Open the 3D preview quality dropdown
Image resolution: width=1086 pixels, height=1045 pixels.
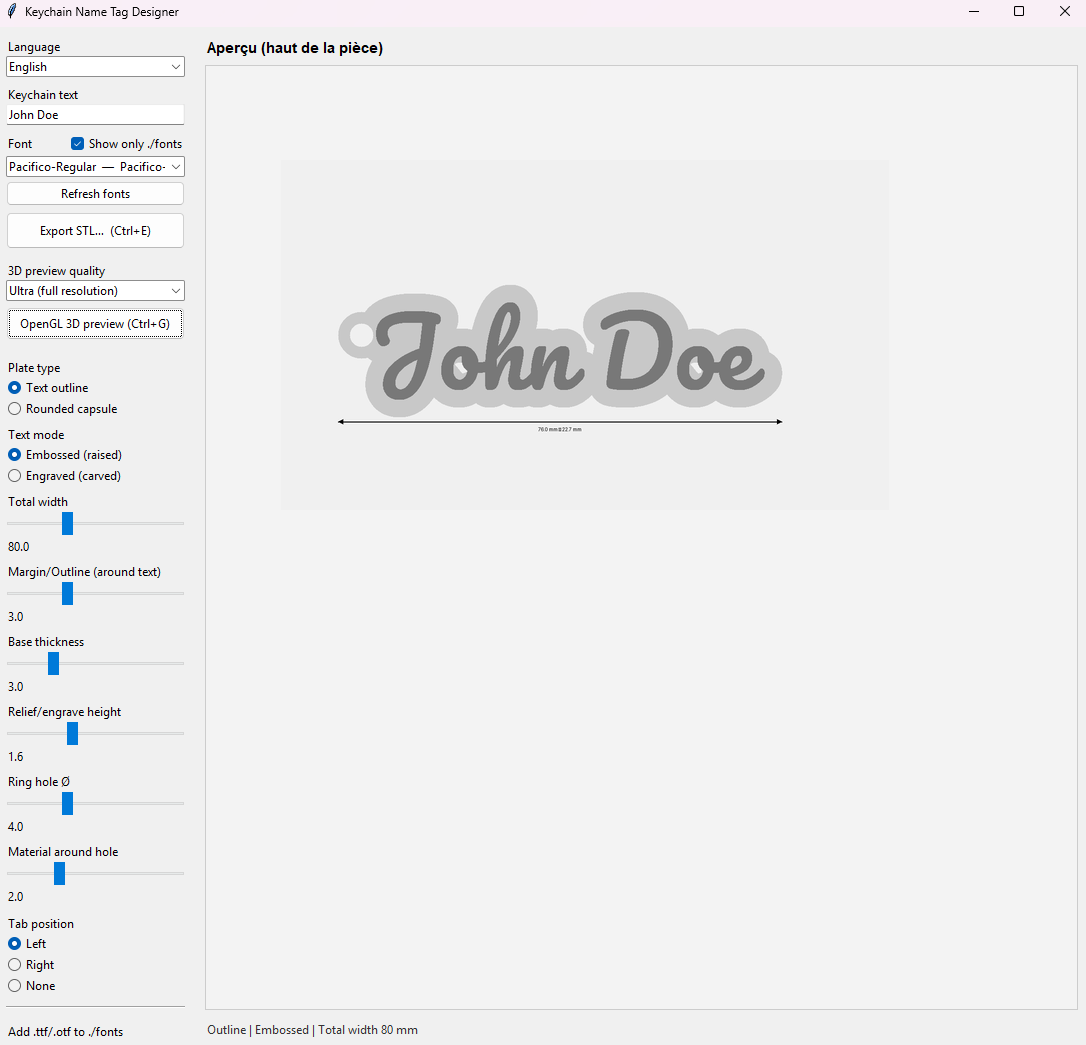coord(95,291)
